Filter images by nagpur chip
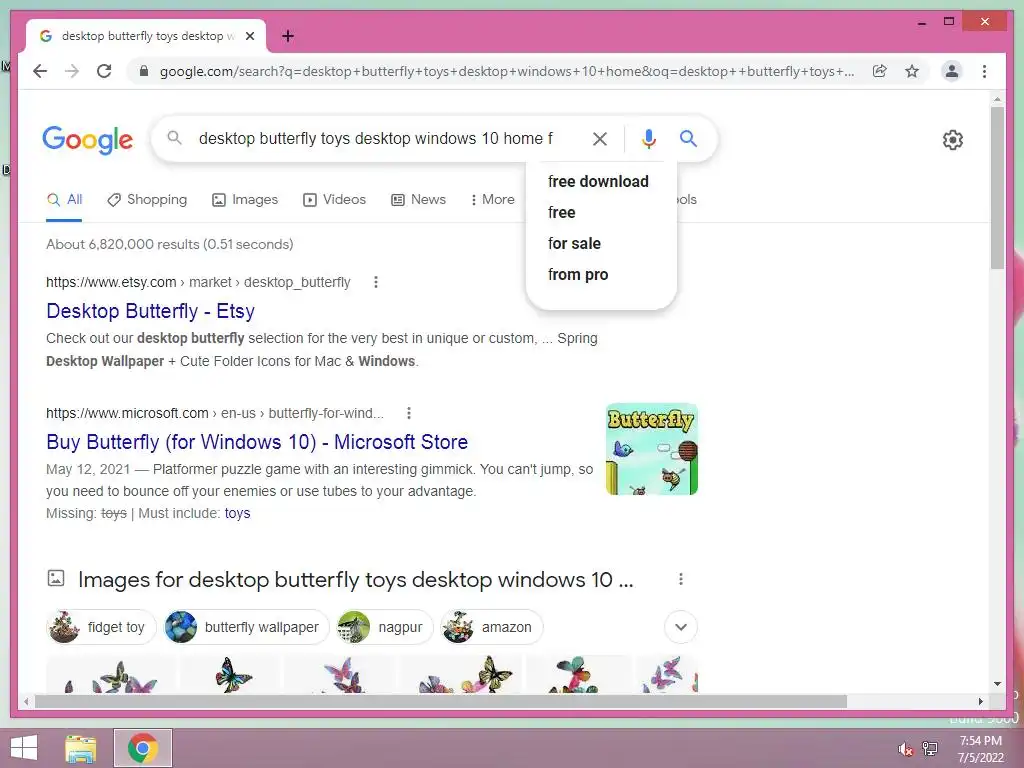The height and width of the screenshot is (768, 1024). [385, 627]
